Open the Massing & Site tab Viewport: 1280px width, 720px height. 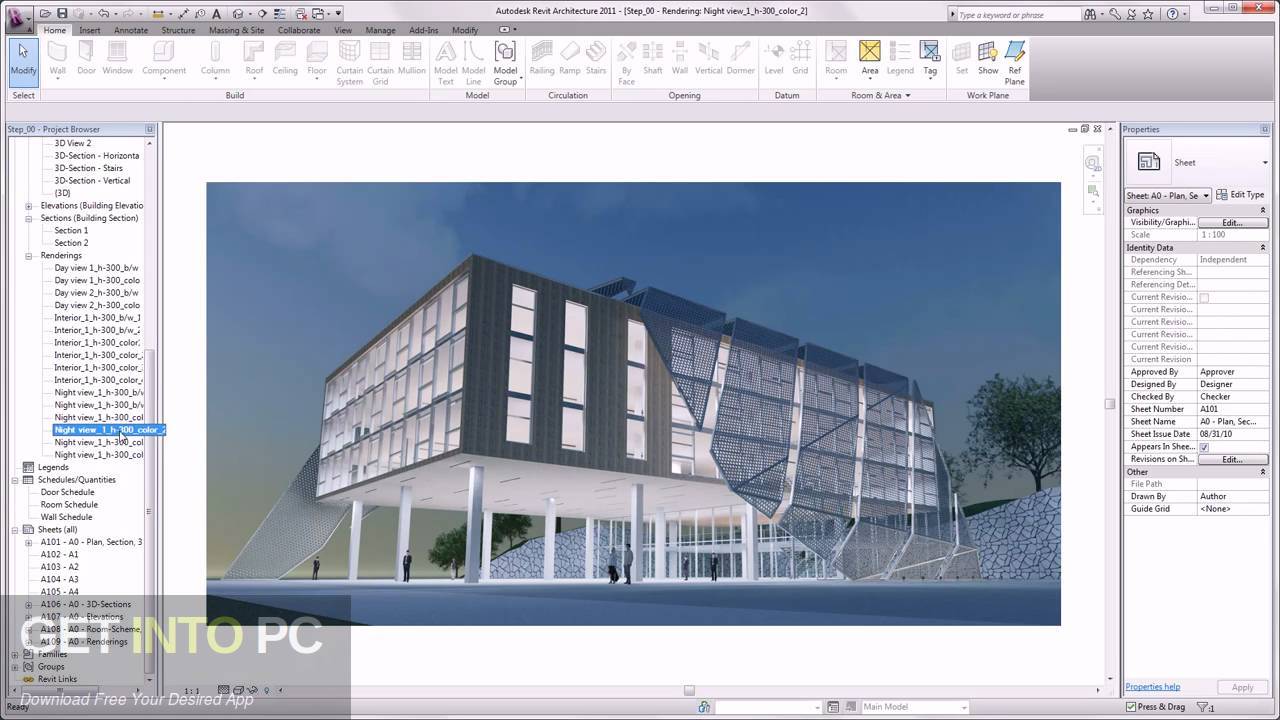[236, 30]
